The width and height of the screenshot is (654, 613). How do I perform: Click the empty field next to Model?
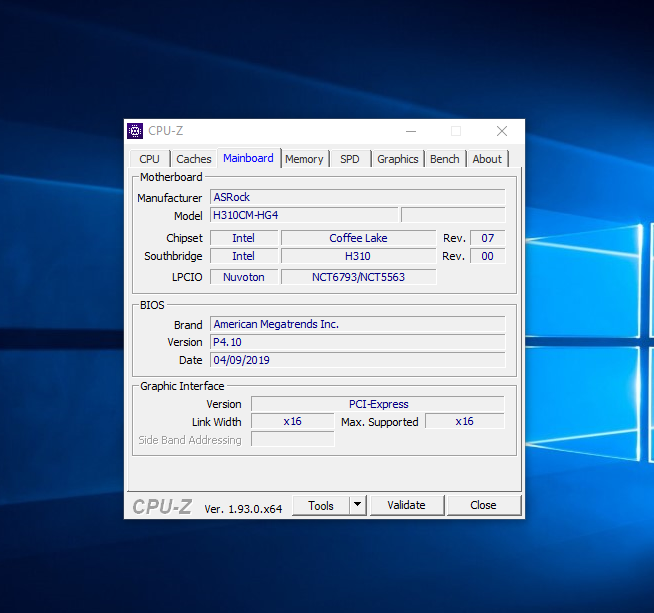453,215
